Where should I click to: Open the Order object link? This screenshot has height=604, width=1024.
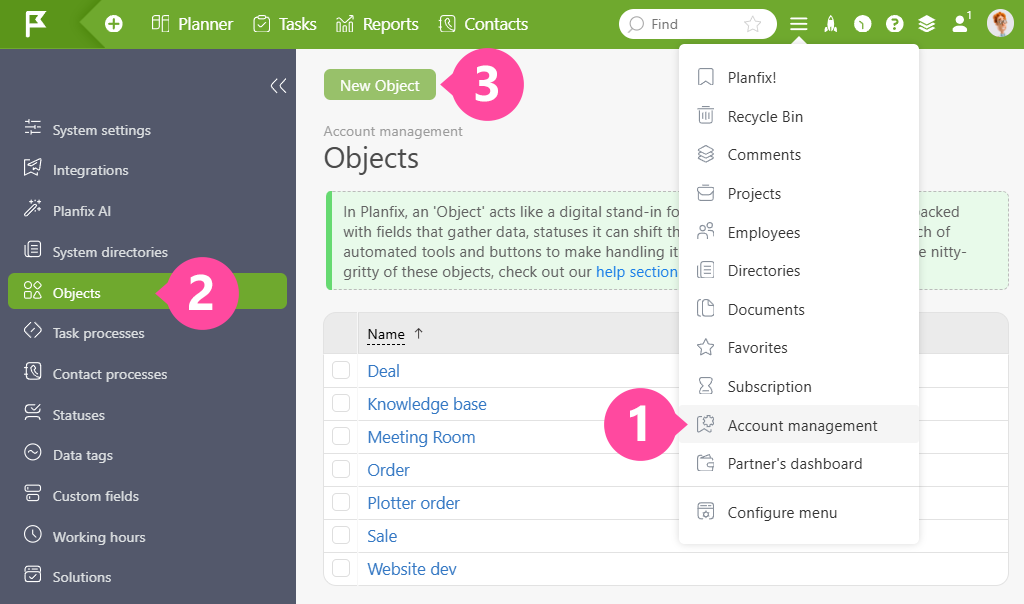pyautogui.click(x=388, y=470)
